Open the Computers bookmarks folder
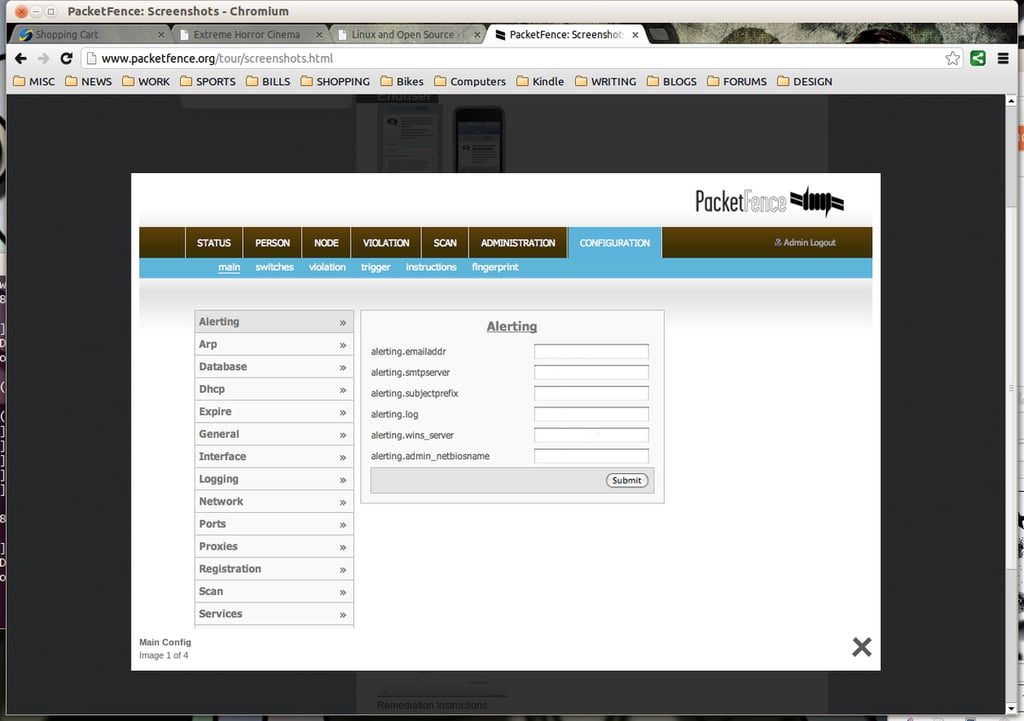 click(470, 82)
